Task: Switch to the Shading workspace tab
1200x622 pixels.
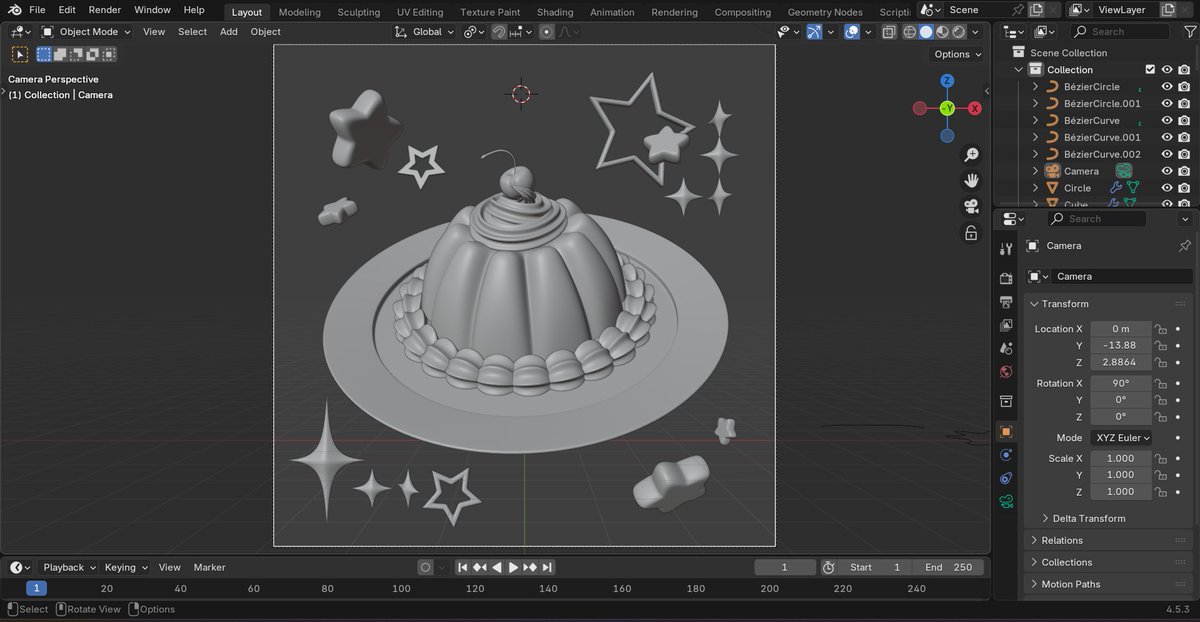Action: click(x=555, y=12)
